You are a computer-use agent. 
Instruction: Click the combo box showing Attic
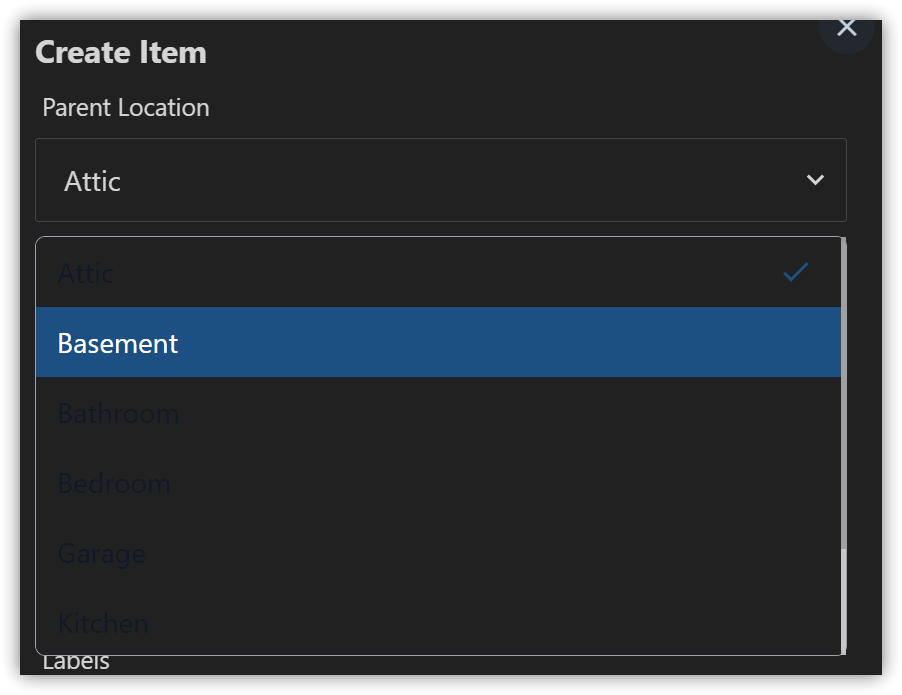[x=440, y=180]
